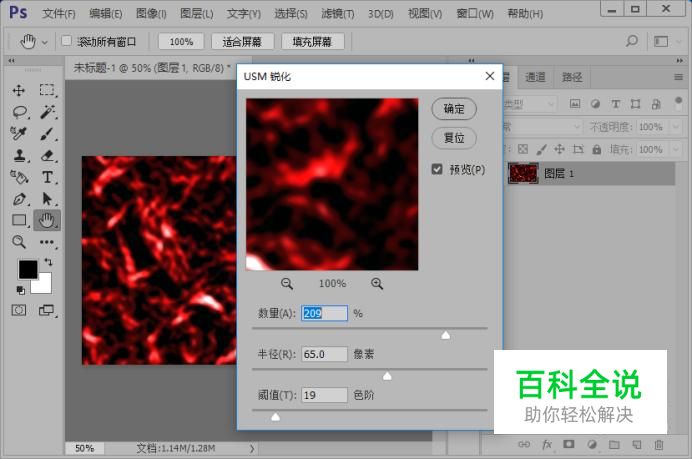Toggle lock all for layer
The height and width of the screenshot is (459, 692).
[x=597, y=150]
